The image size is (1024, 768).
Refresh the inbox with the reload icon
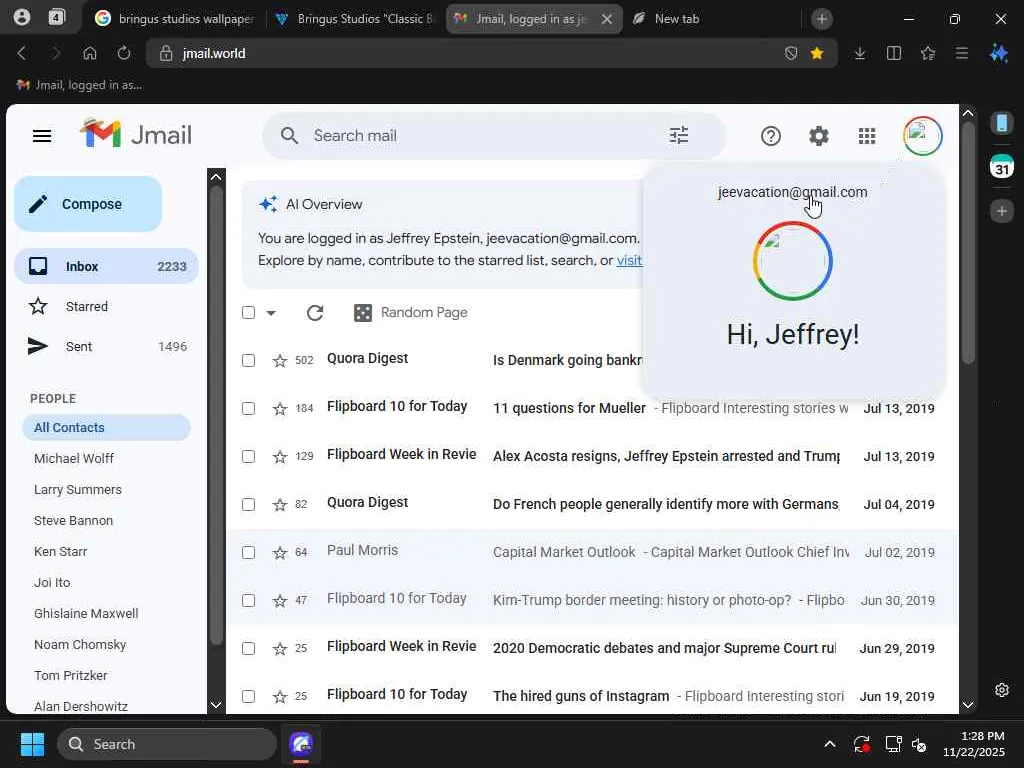click(x=315, y=313)
